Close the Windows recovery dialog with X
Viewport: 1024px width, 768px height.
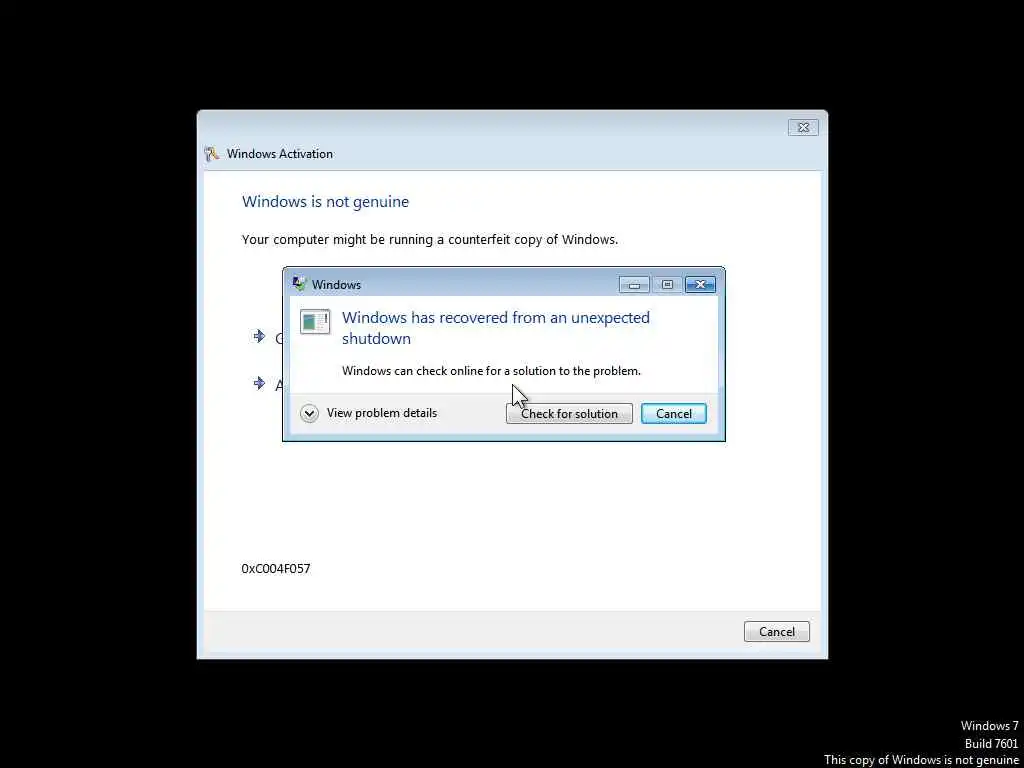(700, 285)
